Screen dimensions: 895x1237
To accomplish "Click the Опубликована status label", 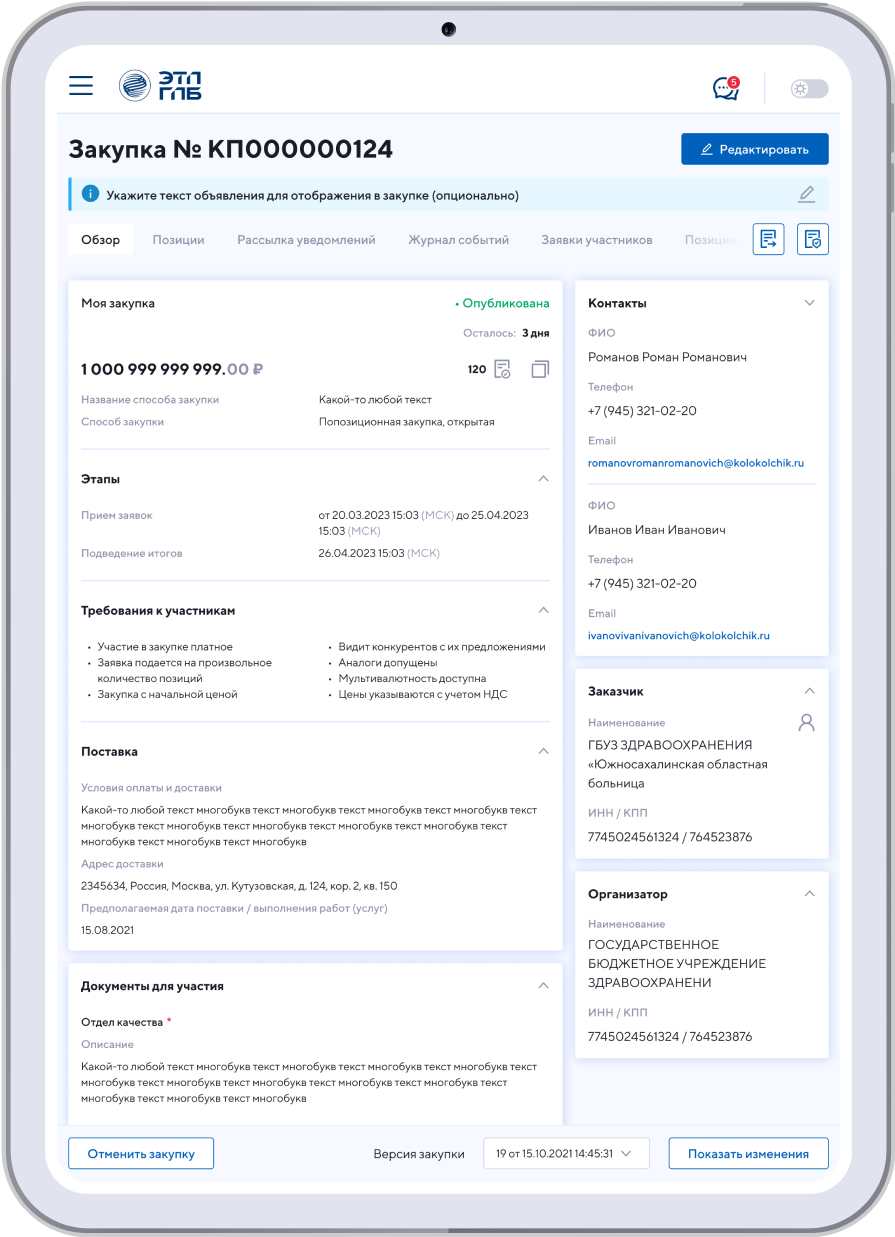I will tap(502, 303).
